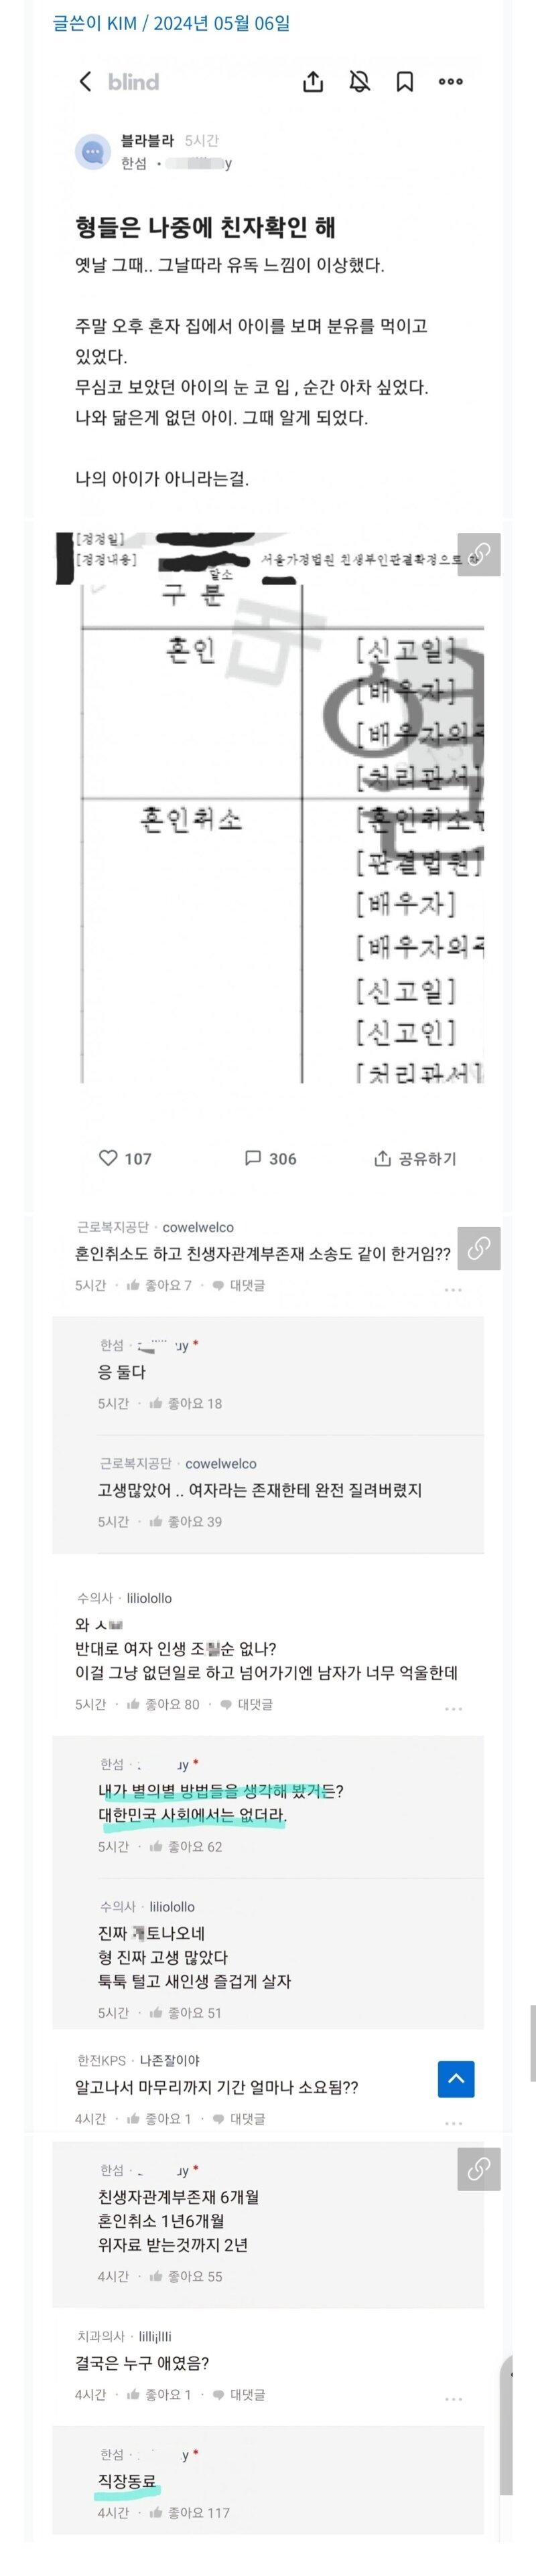Tap the 블라블라 profile avatar
The width and height of the screenshot is (536, 2576).
tap(95, 148)
